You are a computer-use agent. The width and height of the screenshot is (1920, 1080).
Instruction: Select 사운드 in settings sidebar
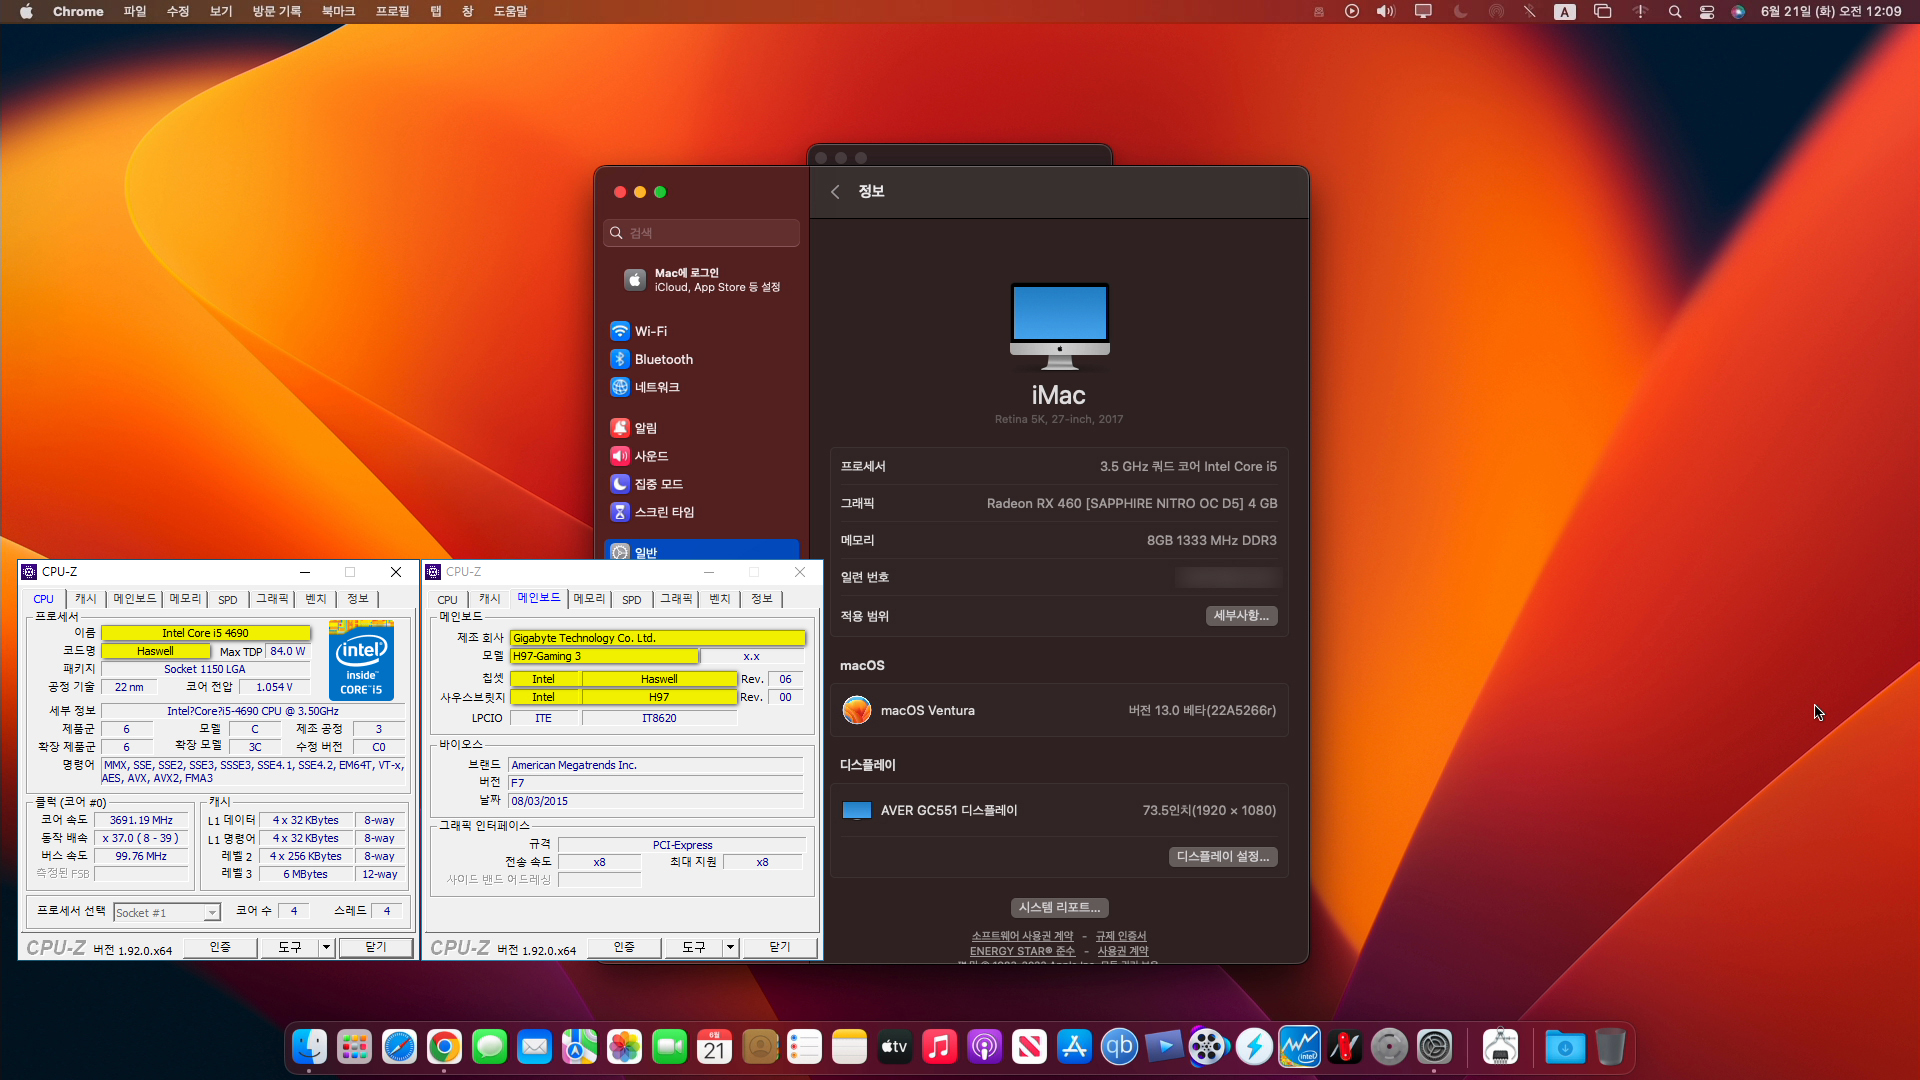pos(701,456)
